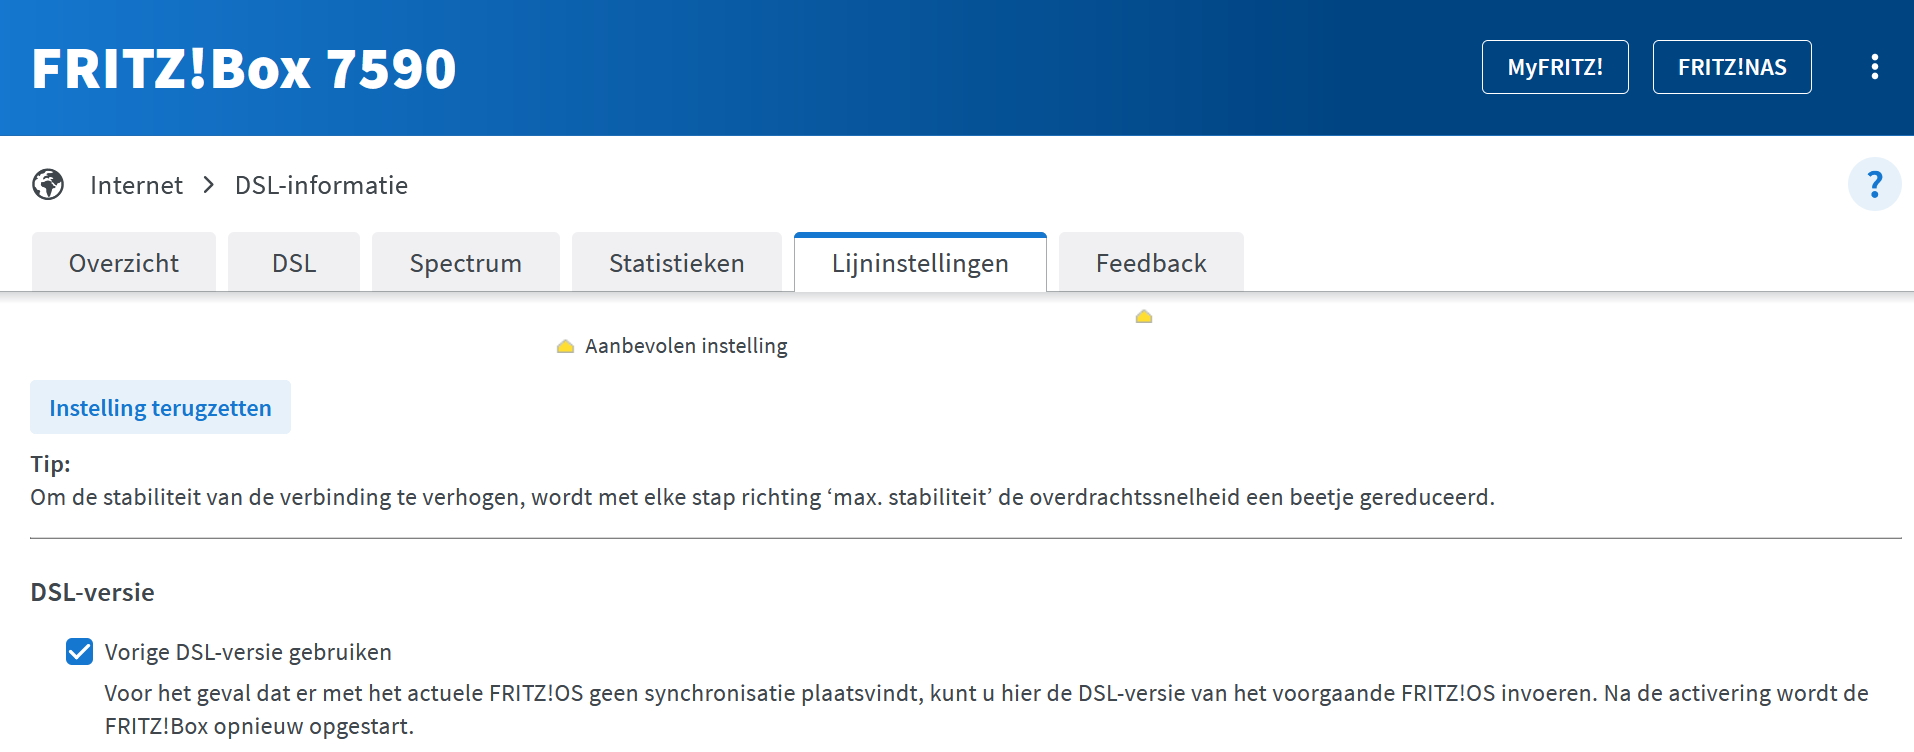1914x752 pixels.
Task: Toggle the Vorige DSL-versie gebruiken checkbox
Action: [x=80, y=652]
